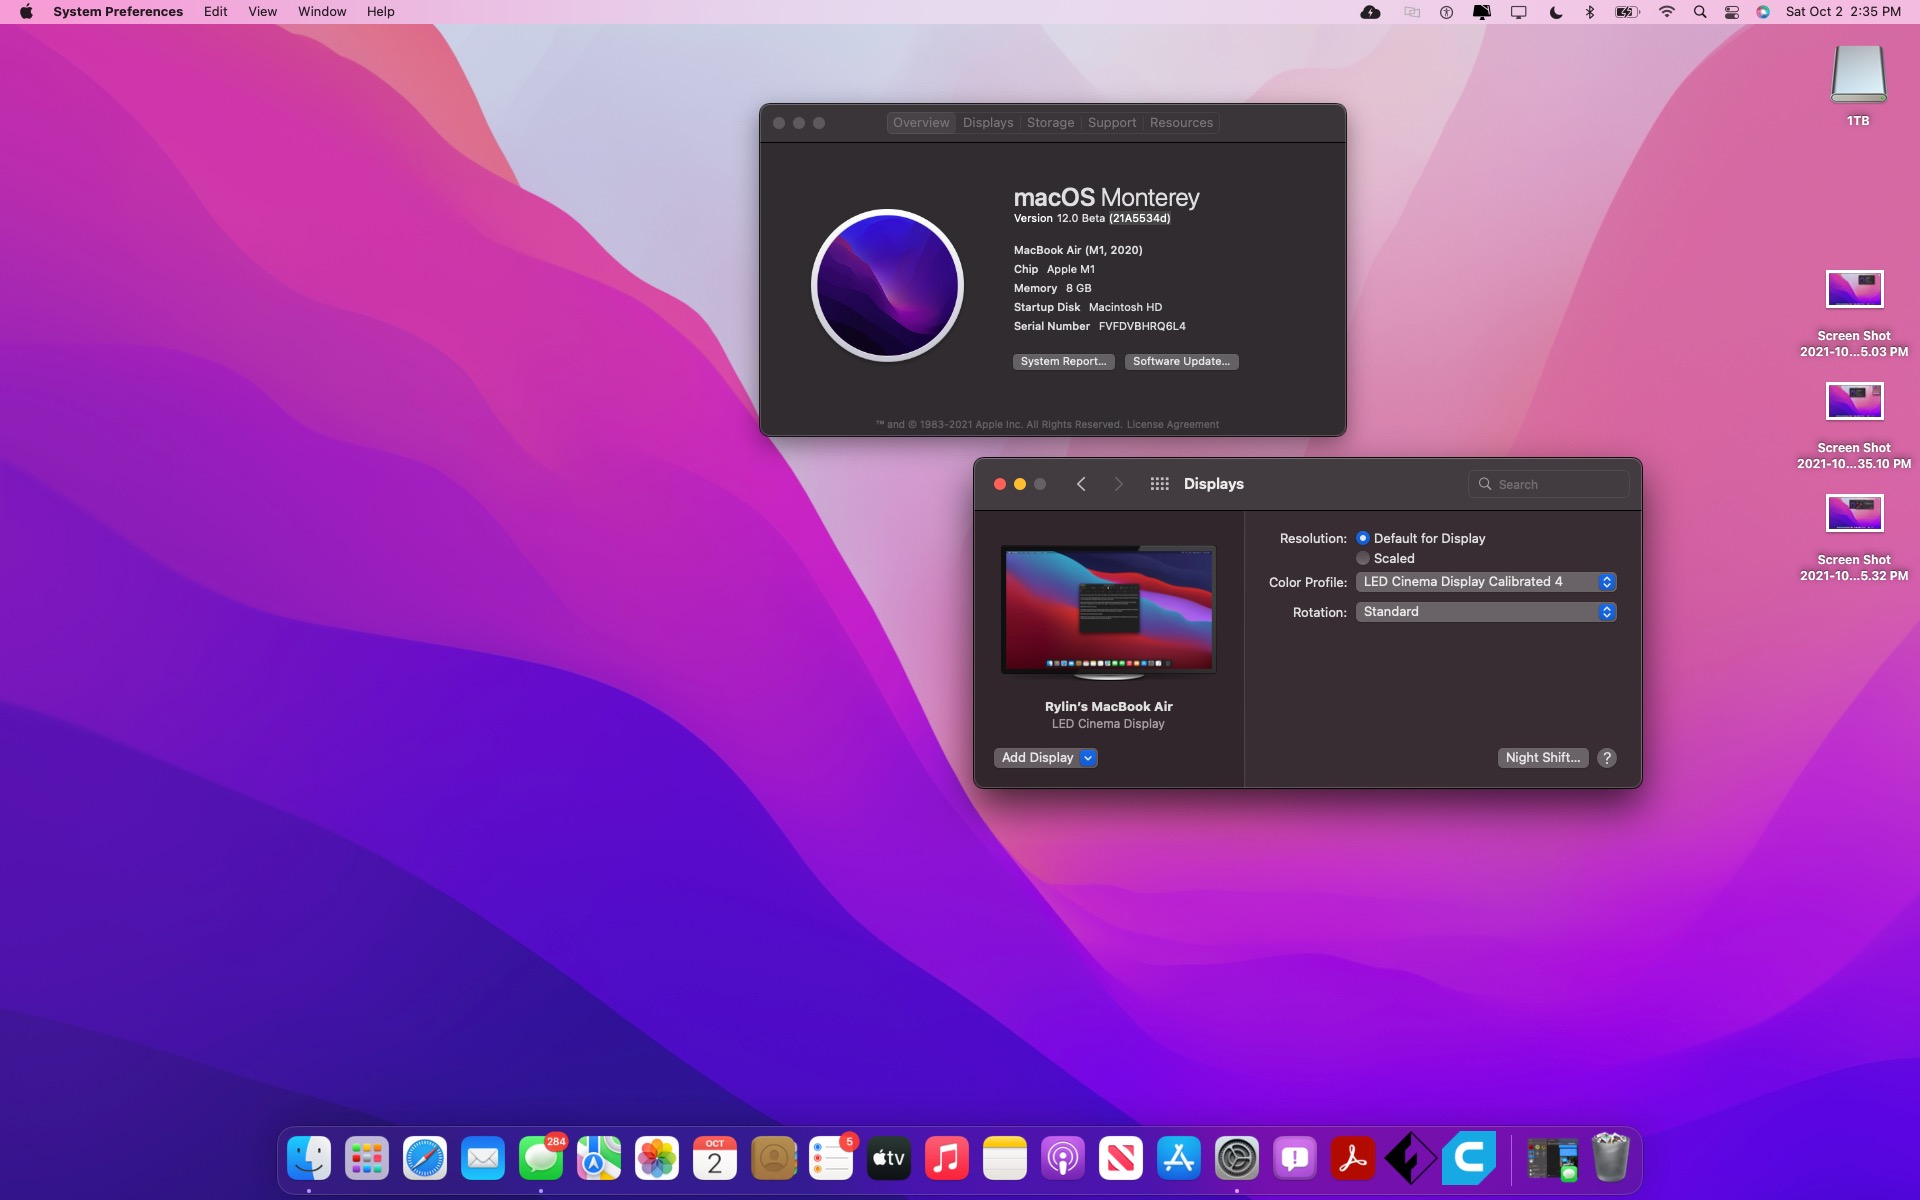Open the Edit menu
Screen dimensions: 1920x1200
tap(215, 12)
